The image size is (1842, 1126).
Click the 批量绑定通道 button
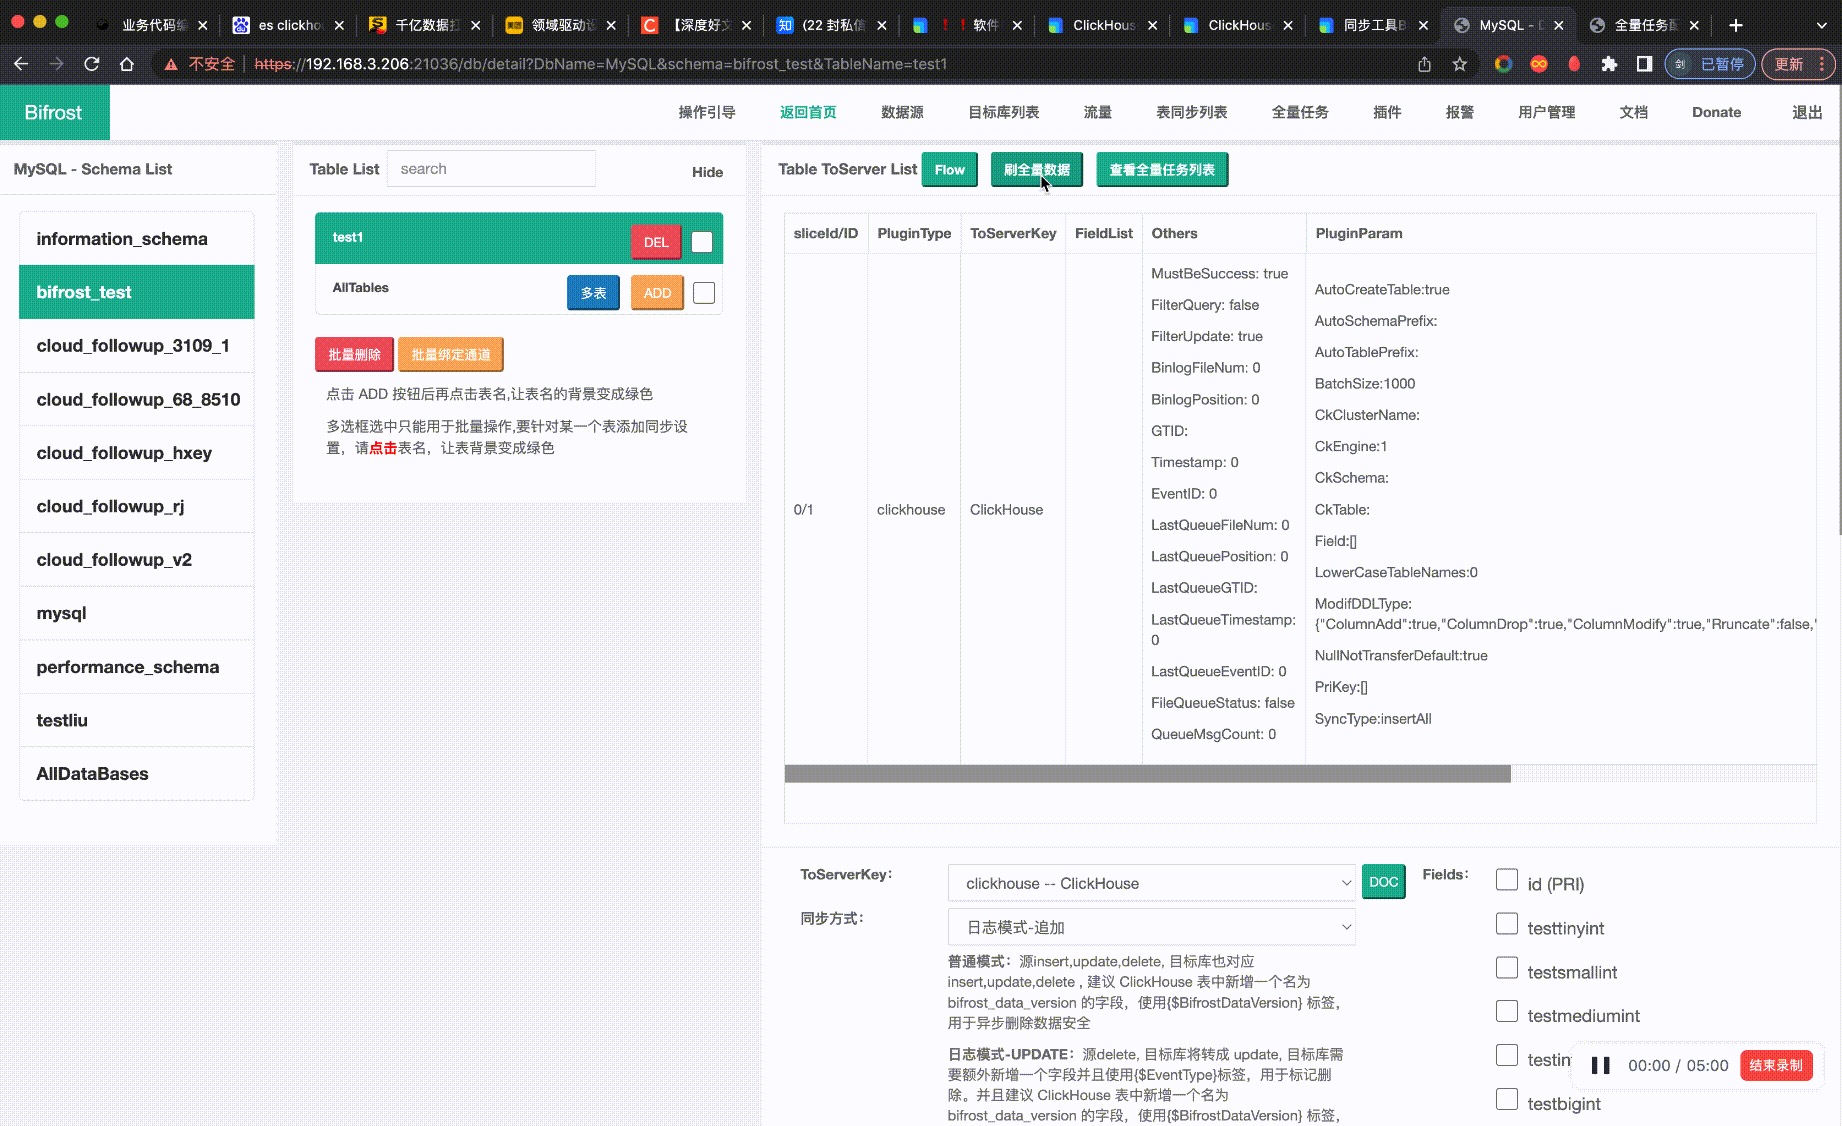coord(451,355)
